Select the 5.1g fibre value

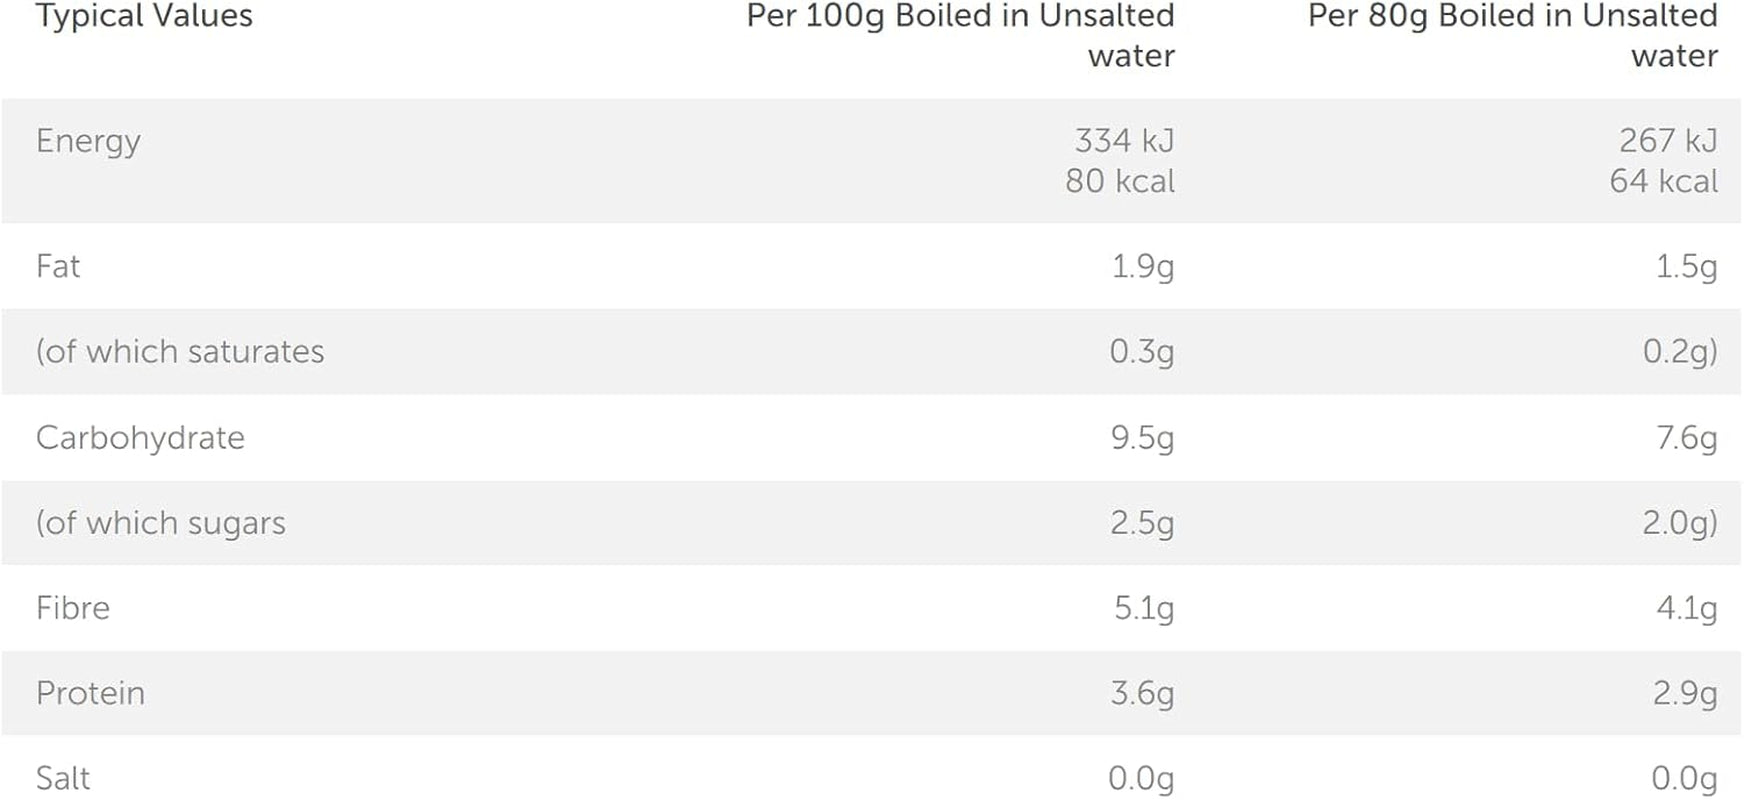click(x=1144, y=608)
